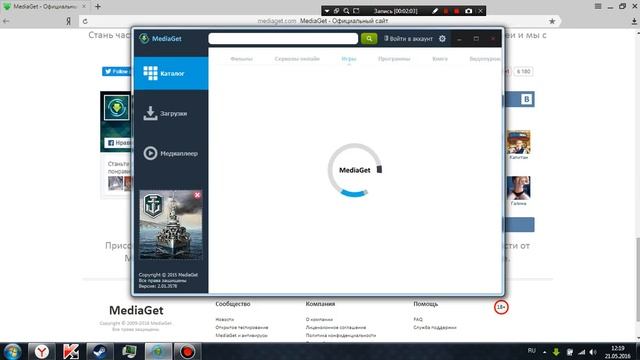Viewport: 640px width, 360px height.
Task: Bookmark the page with star icon
Action: coord(552,21)
